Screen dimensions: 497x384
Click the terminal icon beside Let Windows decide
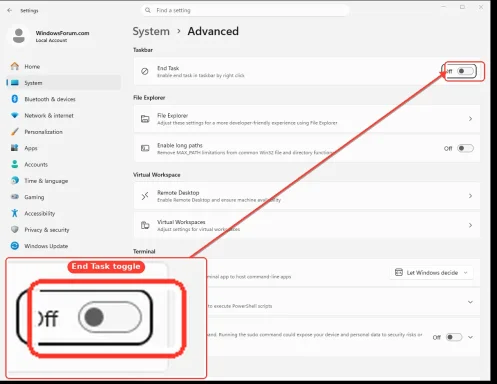tap(399, 272)
